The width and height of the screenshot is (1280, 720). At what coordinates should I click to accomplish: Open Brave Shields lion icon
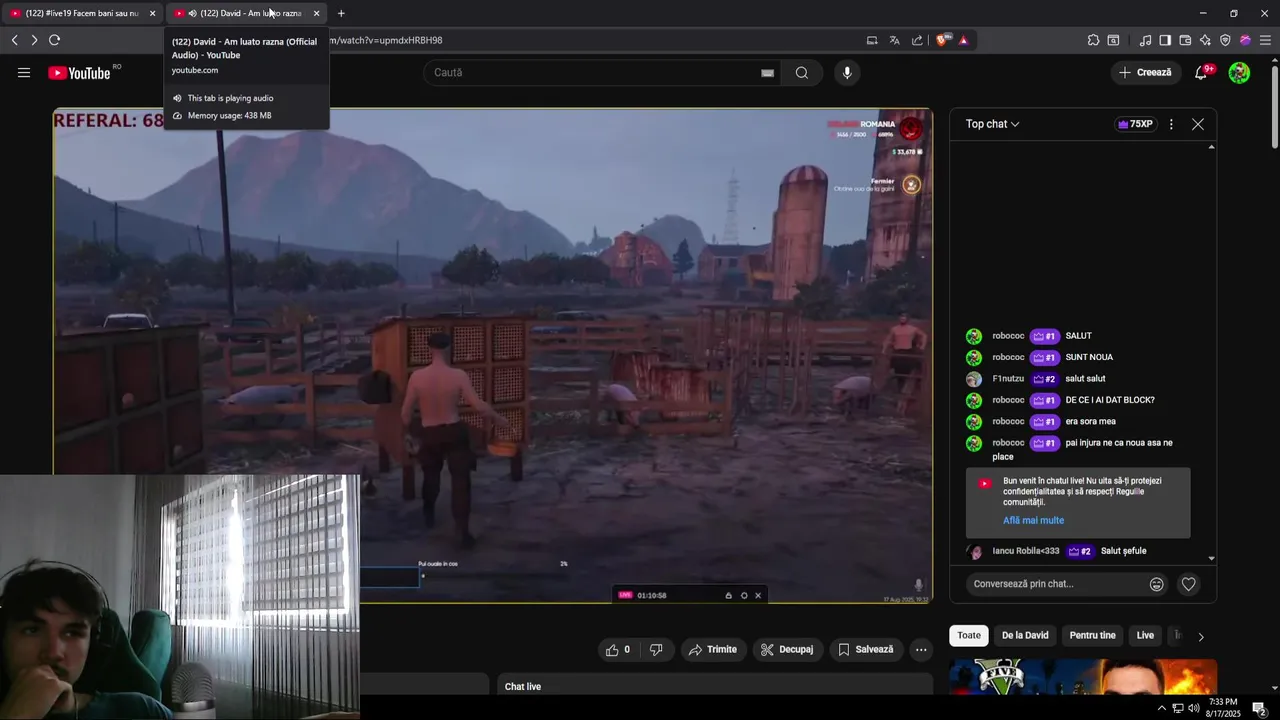pos(942,40)
